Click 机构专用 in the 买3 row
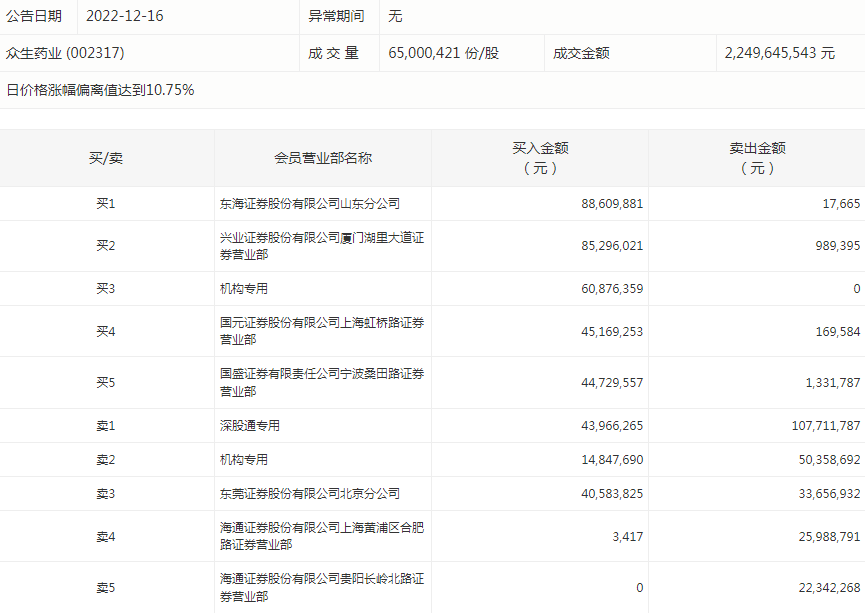 pyautogui.click(x=244, y=289)
